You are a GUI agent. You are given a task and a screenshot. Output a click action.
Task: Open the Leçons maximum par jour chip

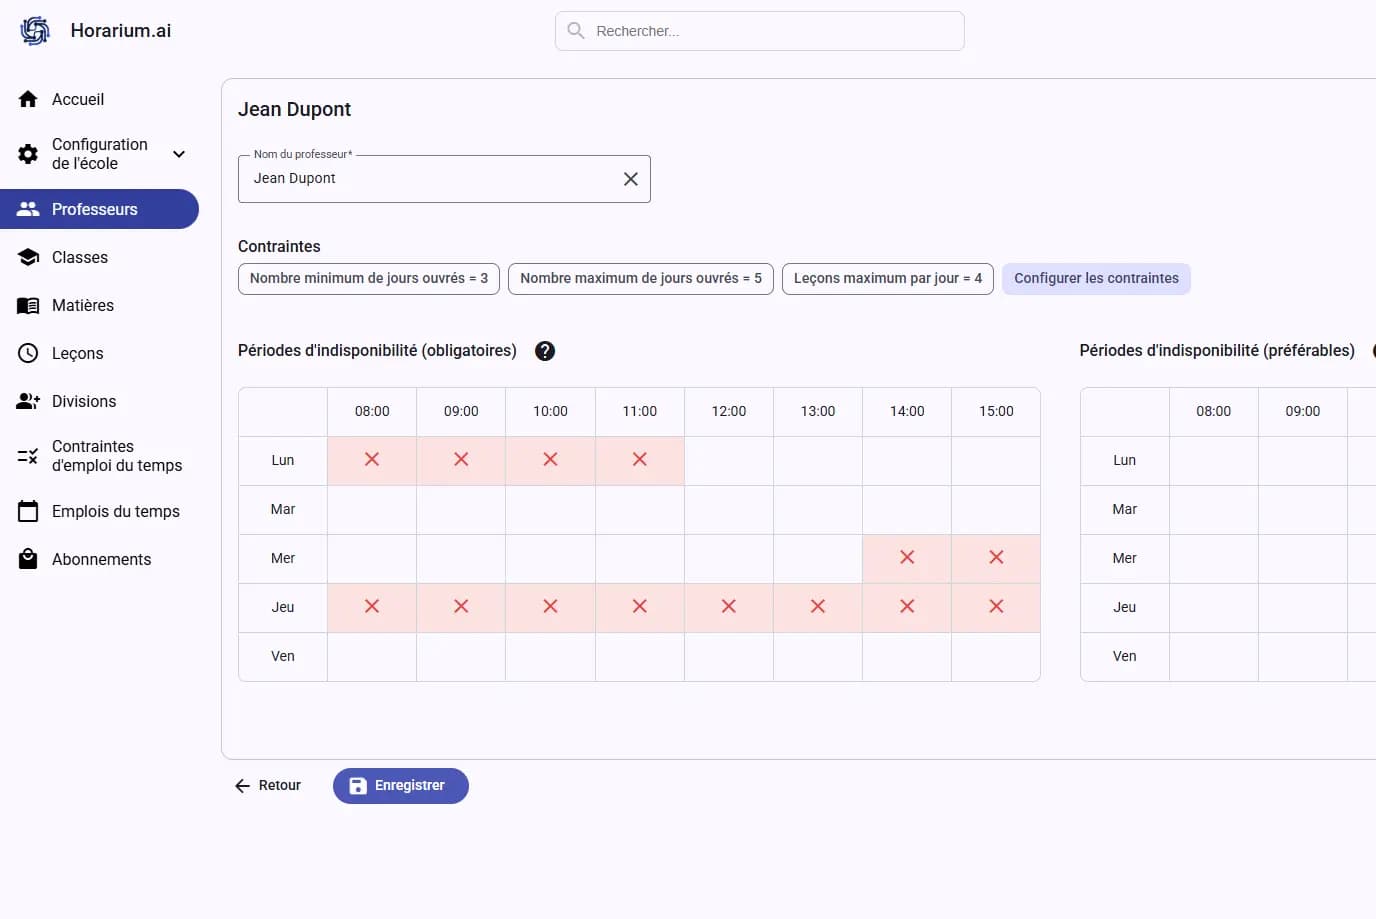point(887,278)
